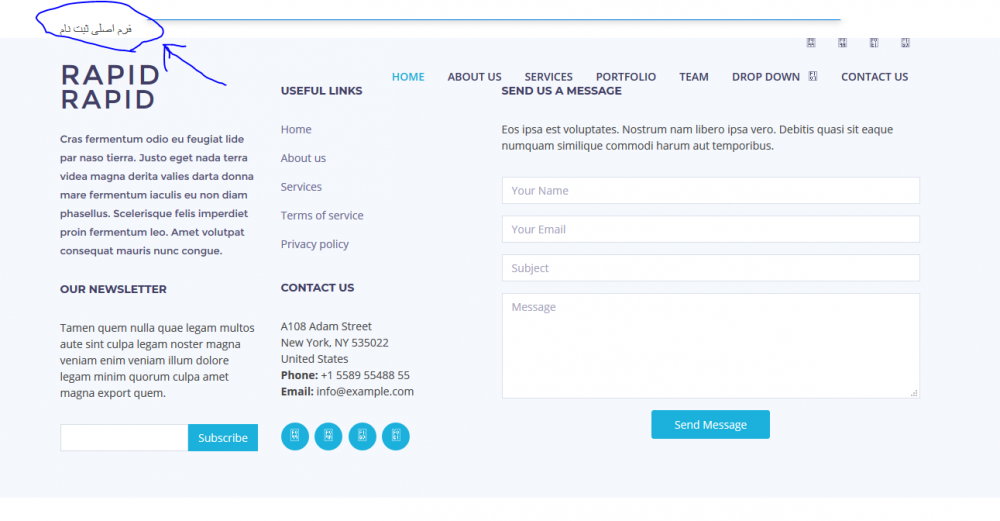Screen dimensions: 1000x521
Task: Open the DROP DOWN navigation item
Action: pyautogui.click(x=766, y=77)
